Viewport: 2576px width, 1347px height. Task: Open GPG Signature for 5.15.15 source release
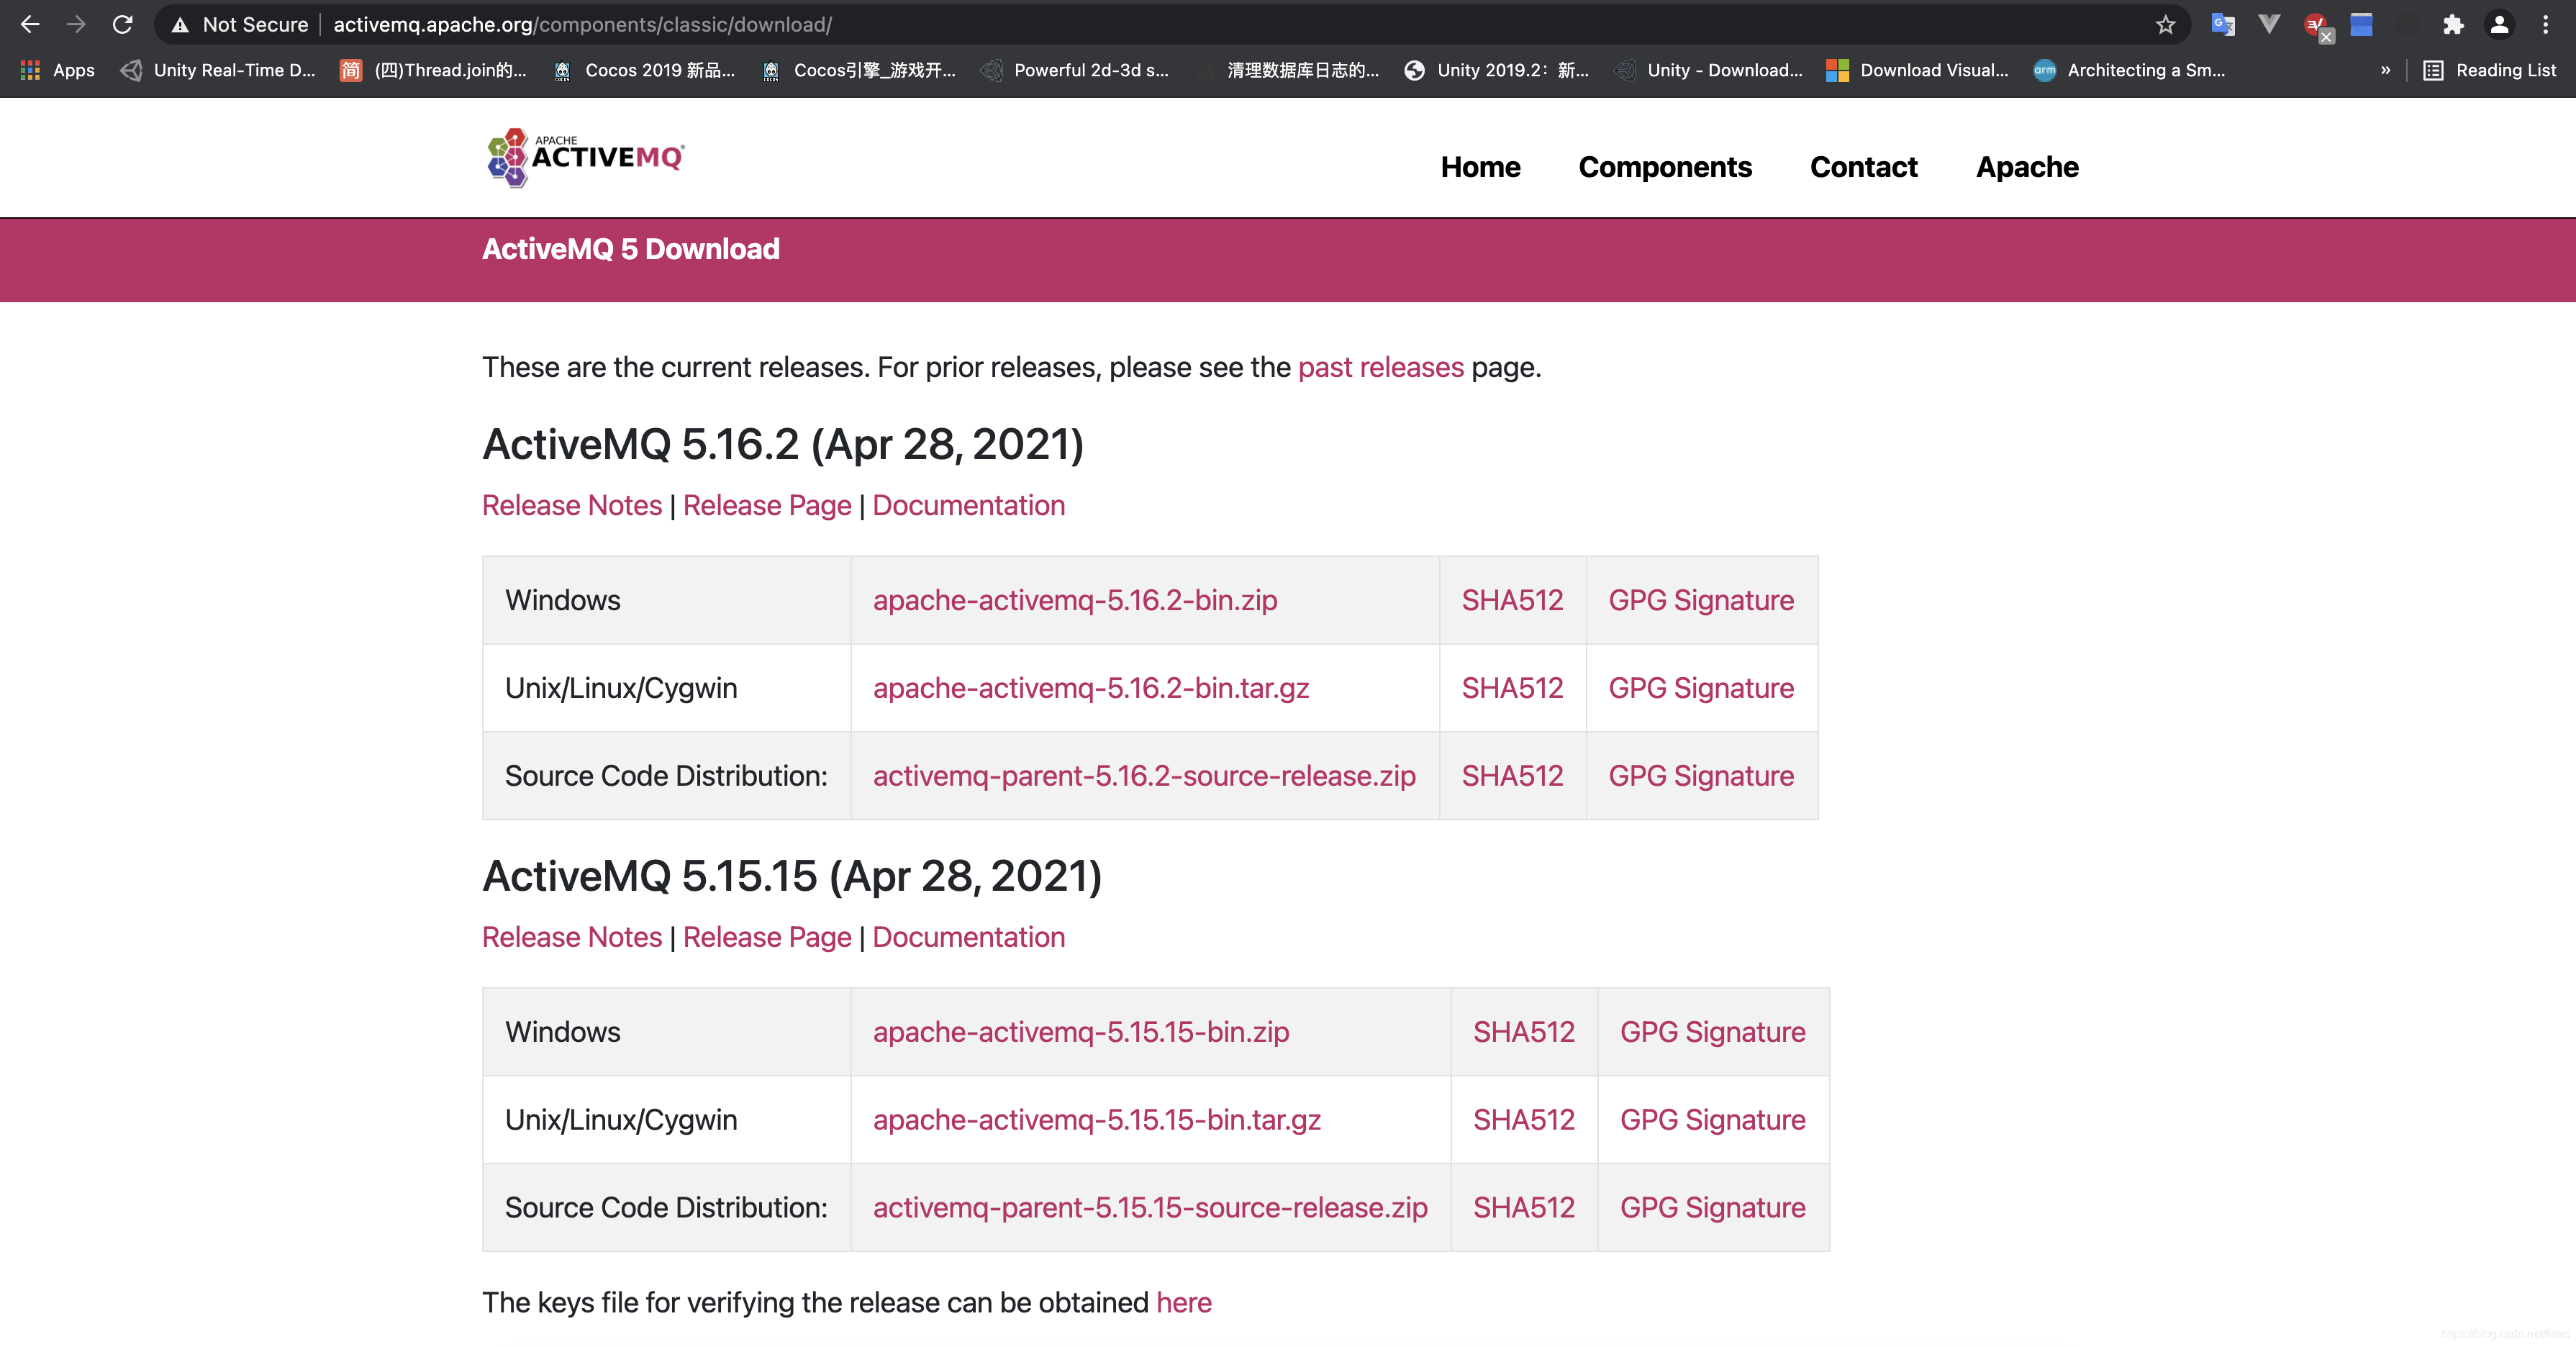[x=1713, y=1208]
